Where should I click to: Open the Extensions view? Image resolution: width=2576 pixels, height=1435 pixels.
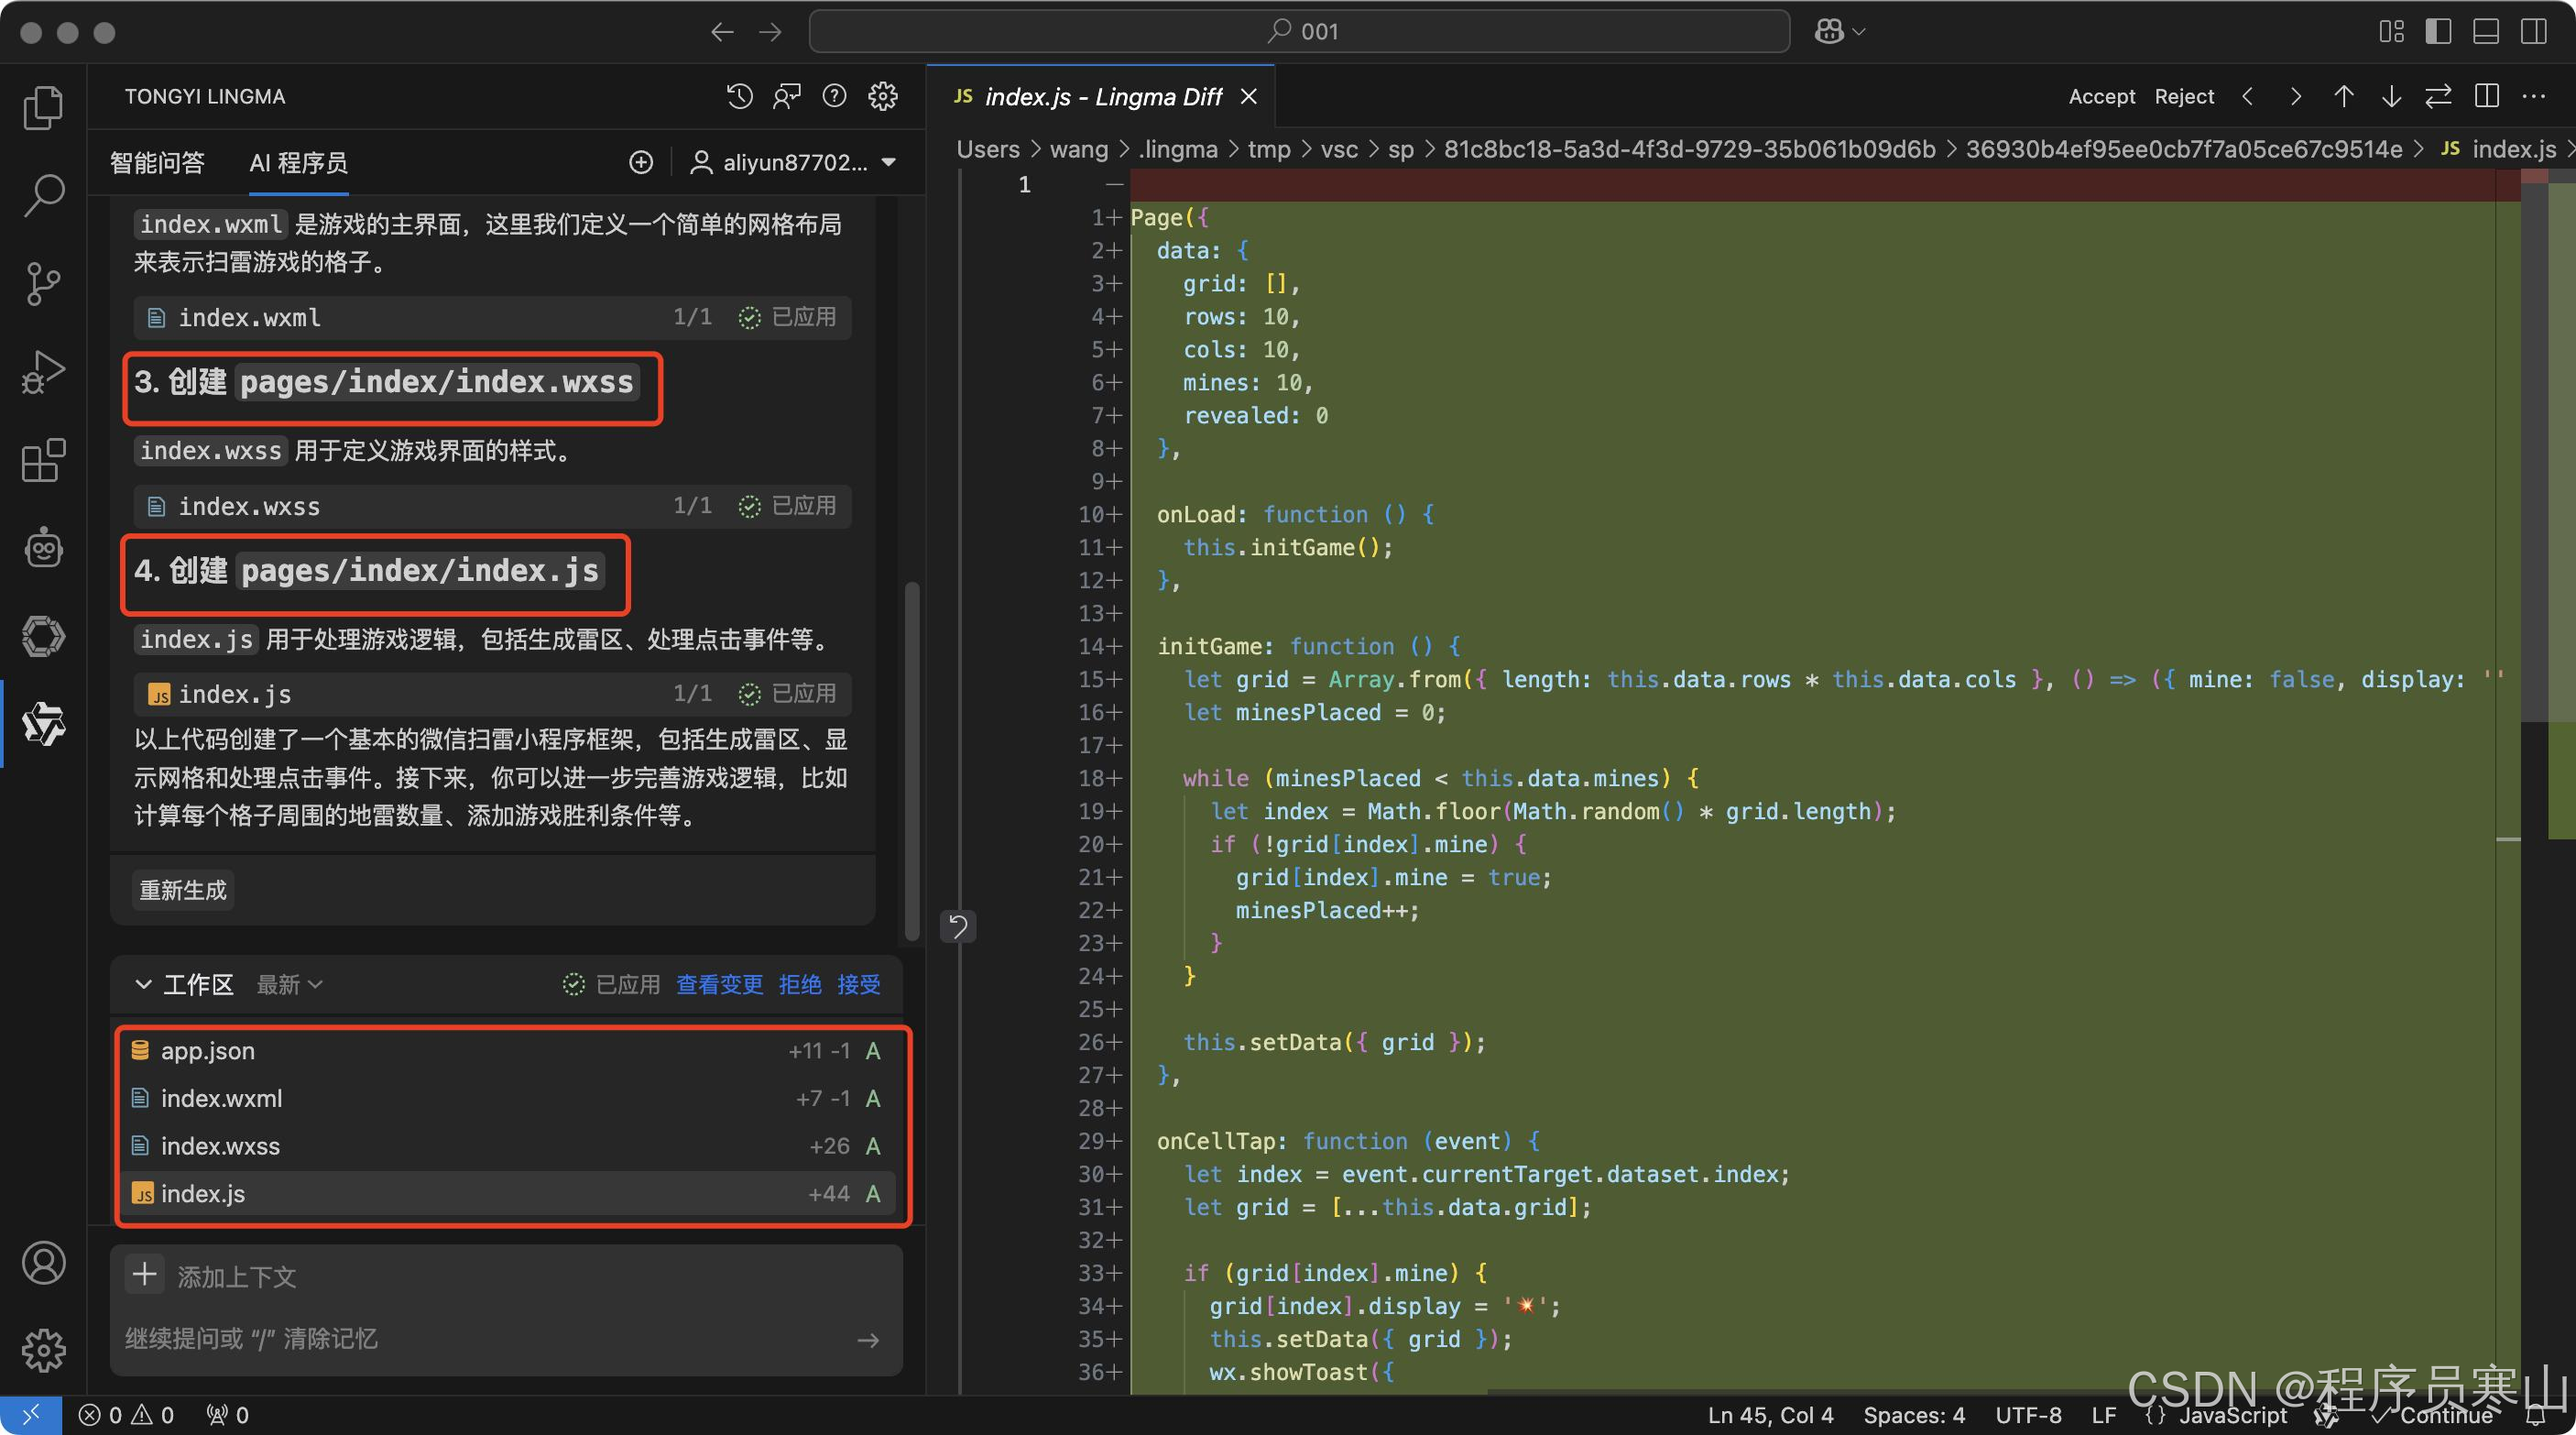(43, 460)
